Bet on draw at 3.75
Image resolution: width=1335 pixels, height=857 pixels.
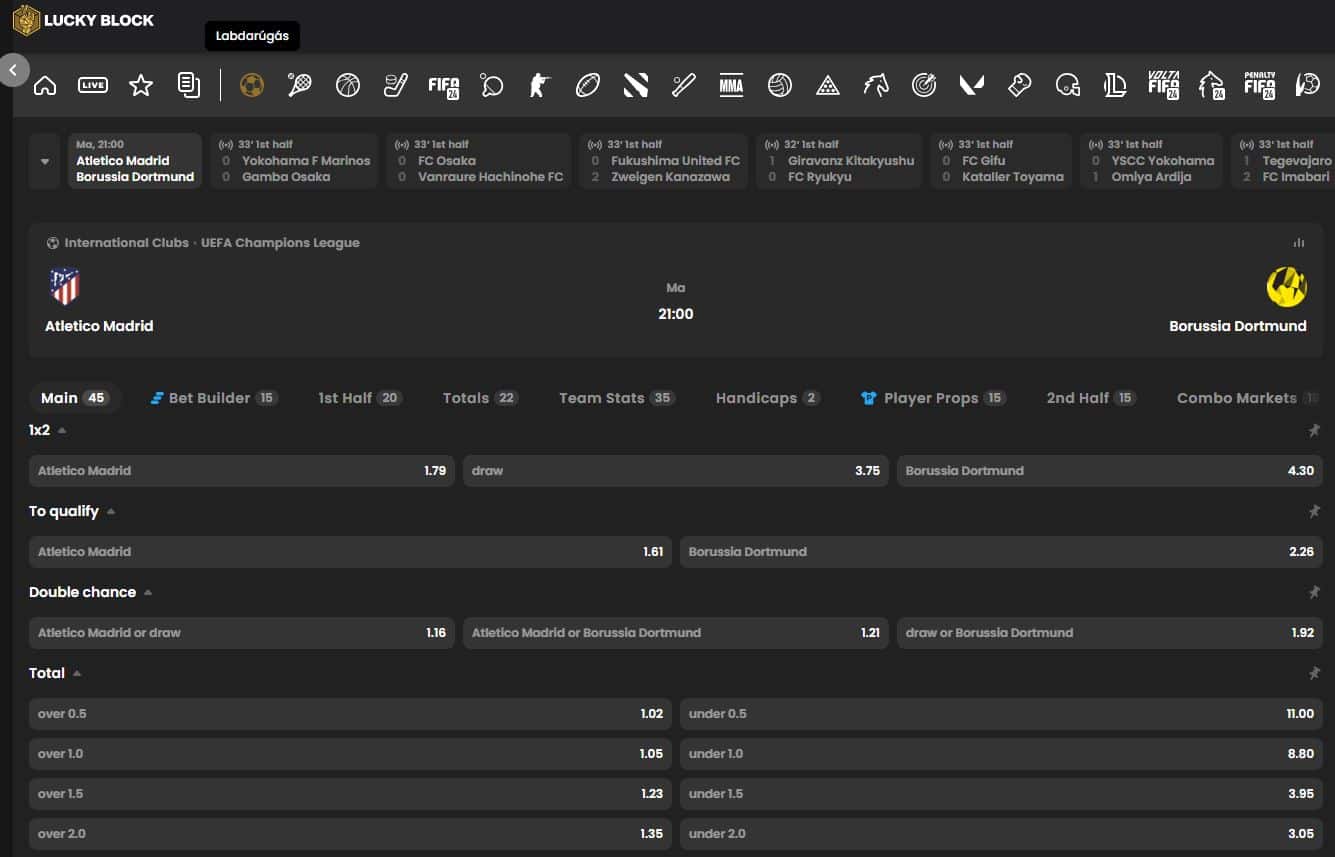(675, 470)
